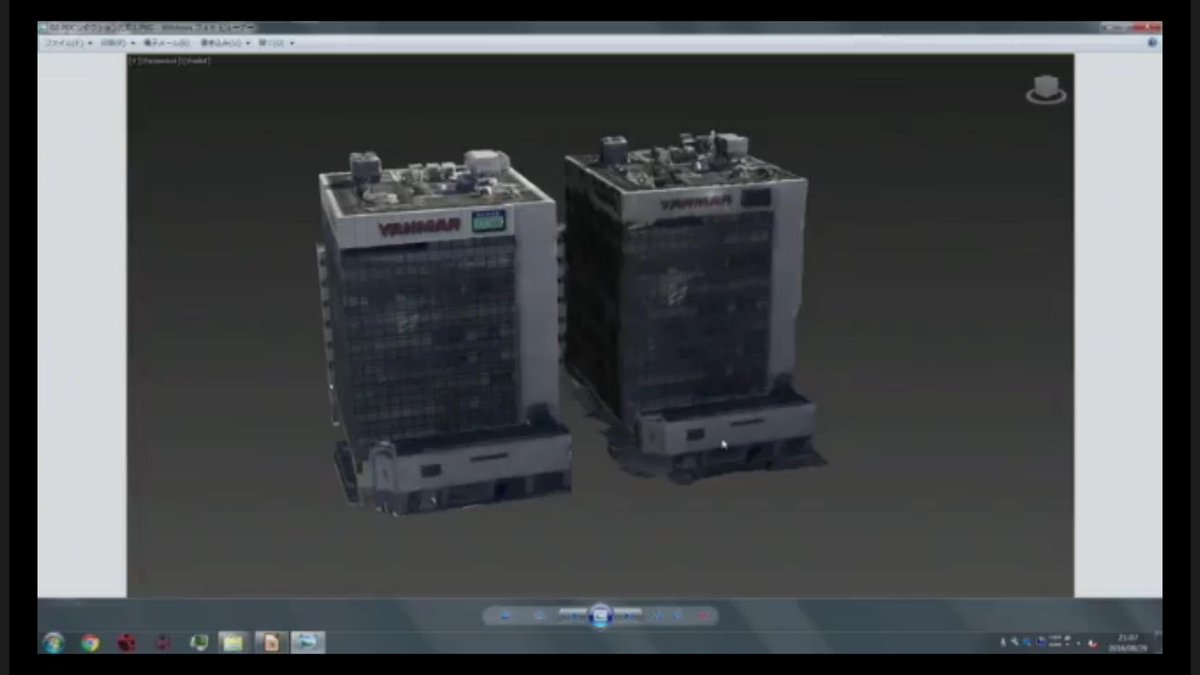Open the 電子メール(E) email menu item
1200x675 pixels.
(x=167, y=43)
